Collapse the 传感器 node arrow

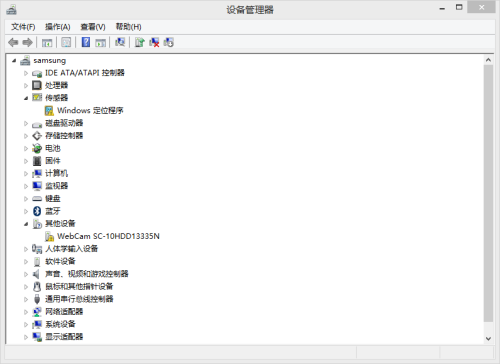tap(26, 98)
